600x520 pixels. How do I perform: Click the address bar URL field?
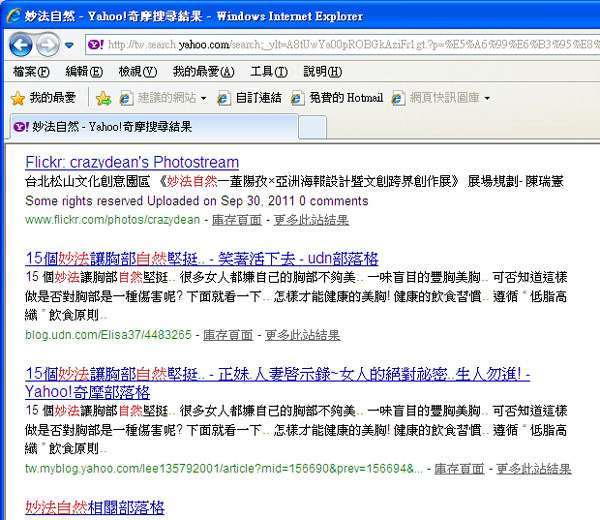click(342, 45)
